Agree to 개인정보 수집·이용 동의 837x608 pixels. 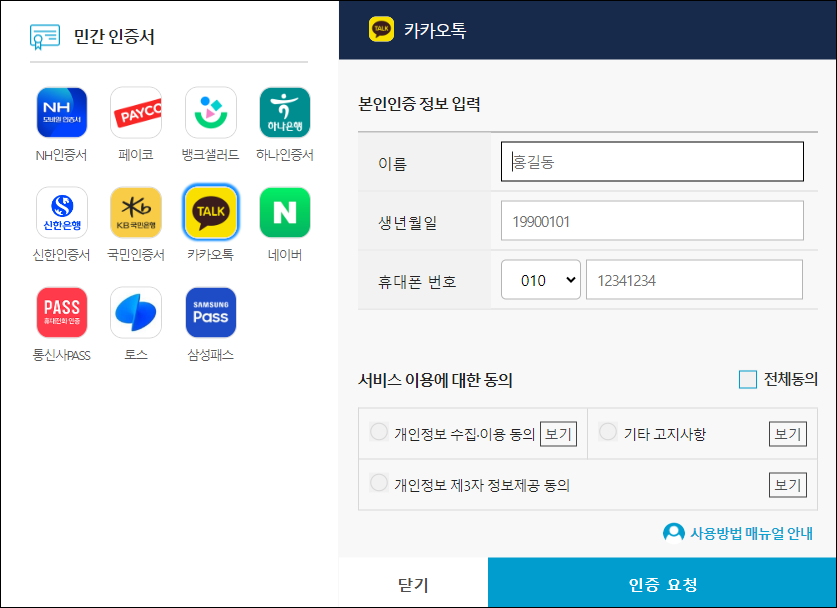[x=379, y=432]
